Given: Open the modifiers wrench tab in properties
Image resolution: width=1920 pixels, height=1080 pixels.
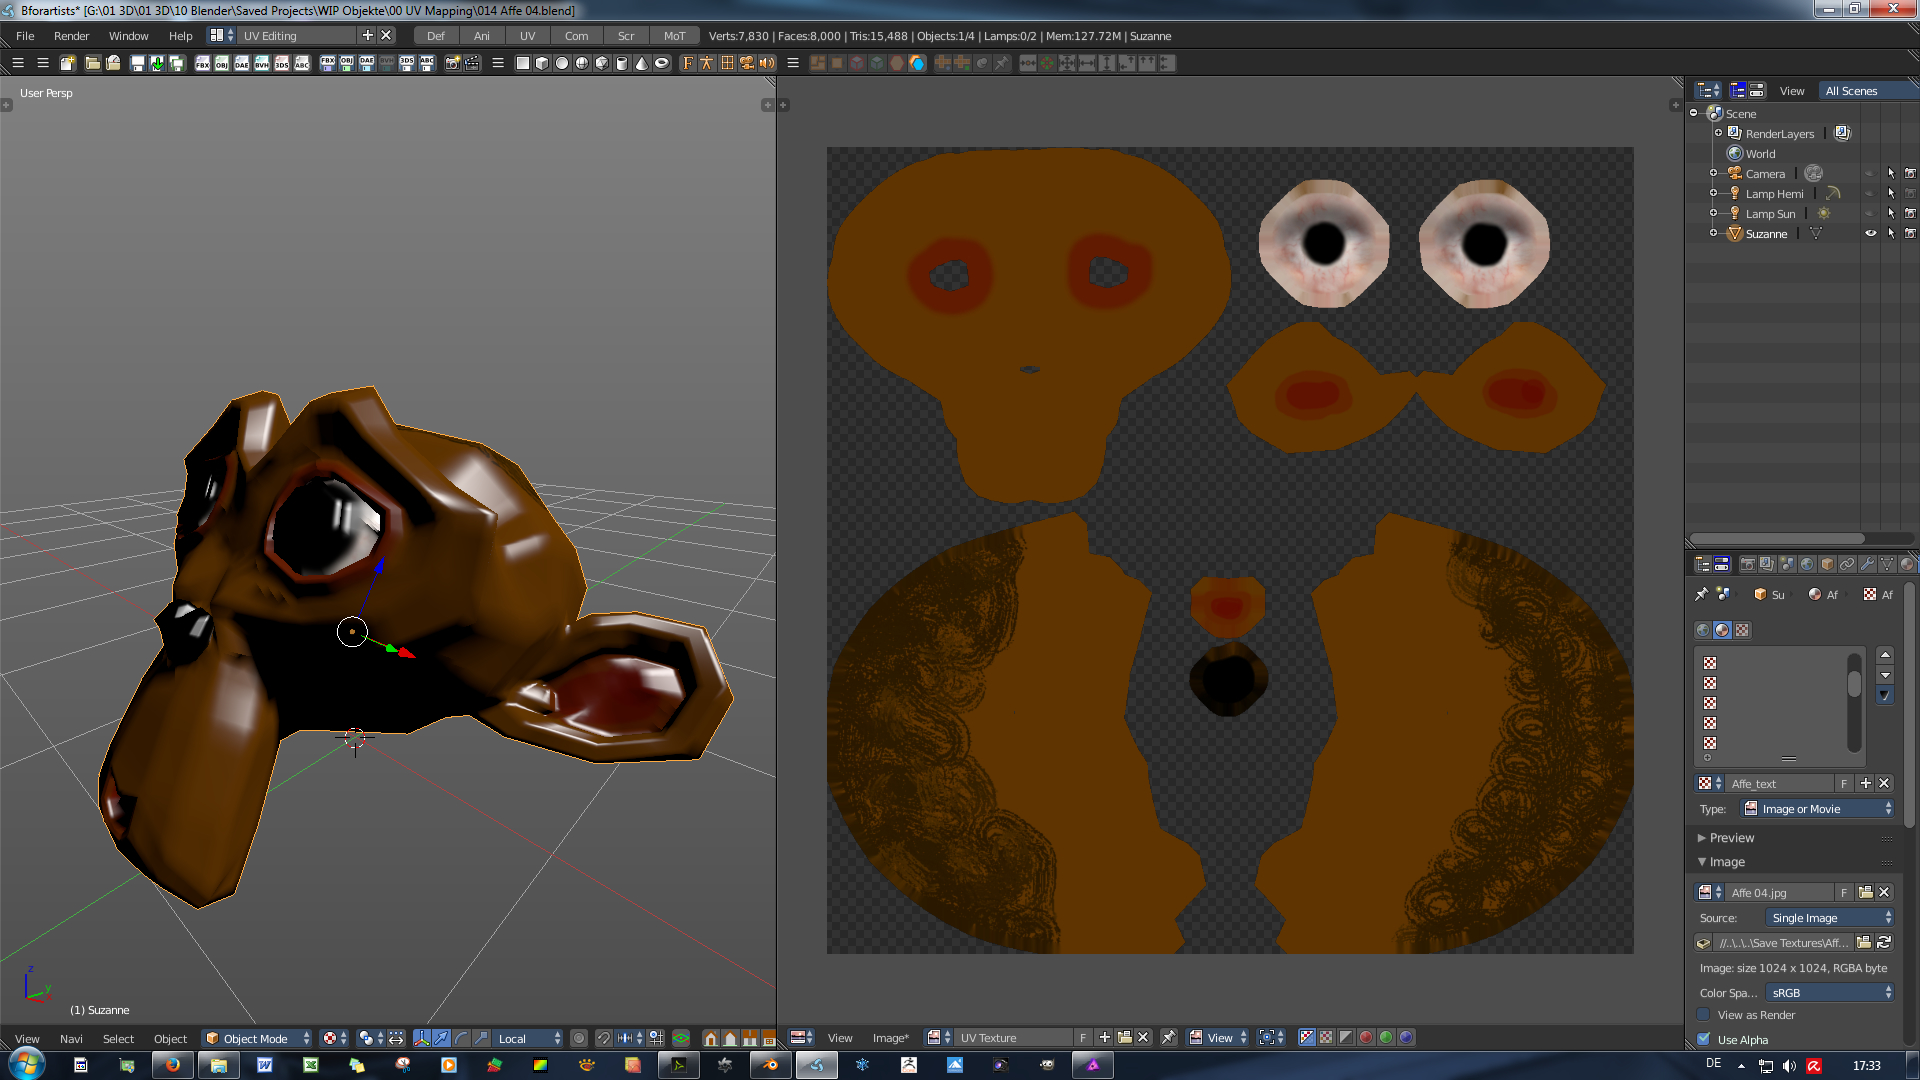Looking at the screenshot, I should point(1867,564).
